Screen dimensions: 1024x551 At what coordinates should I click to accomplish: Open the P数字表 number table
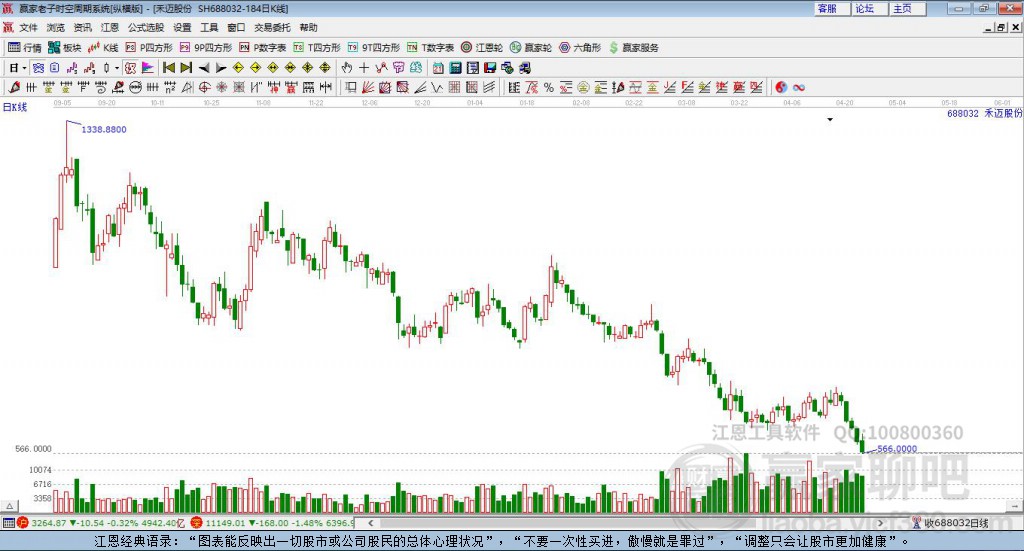click(x=263, y=48)
